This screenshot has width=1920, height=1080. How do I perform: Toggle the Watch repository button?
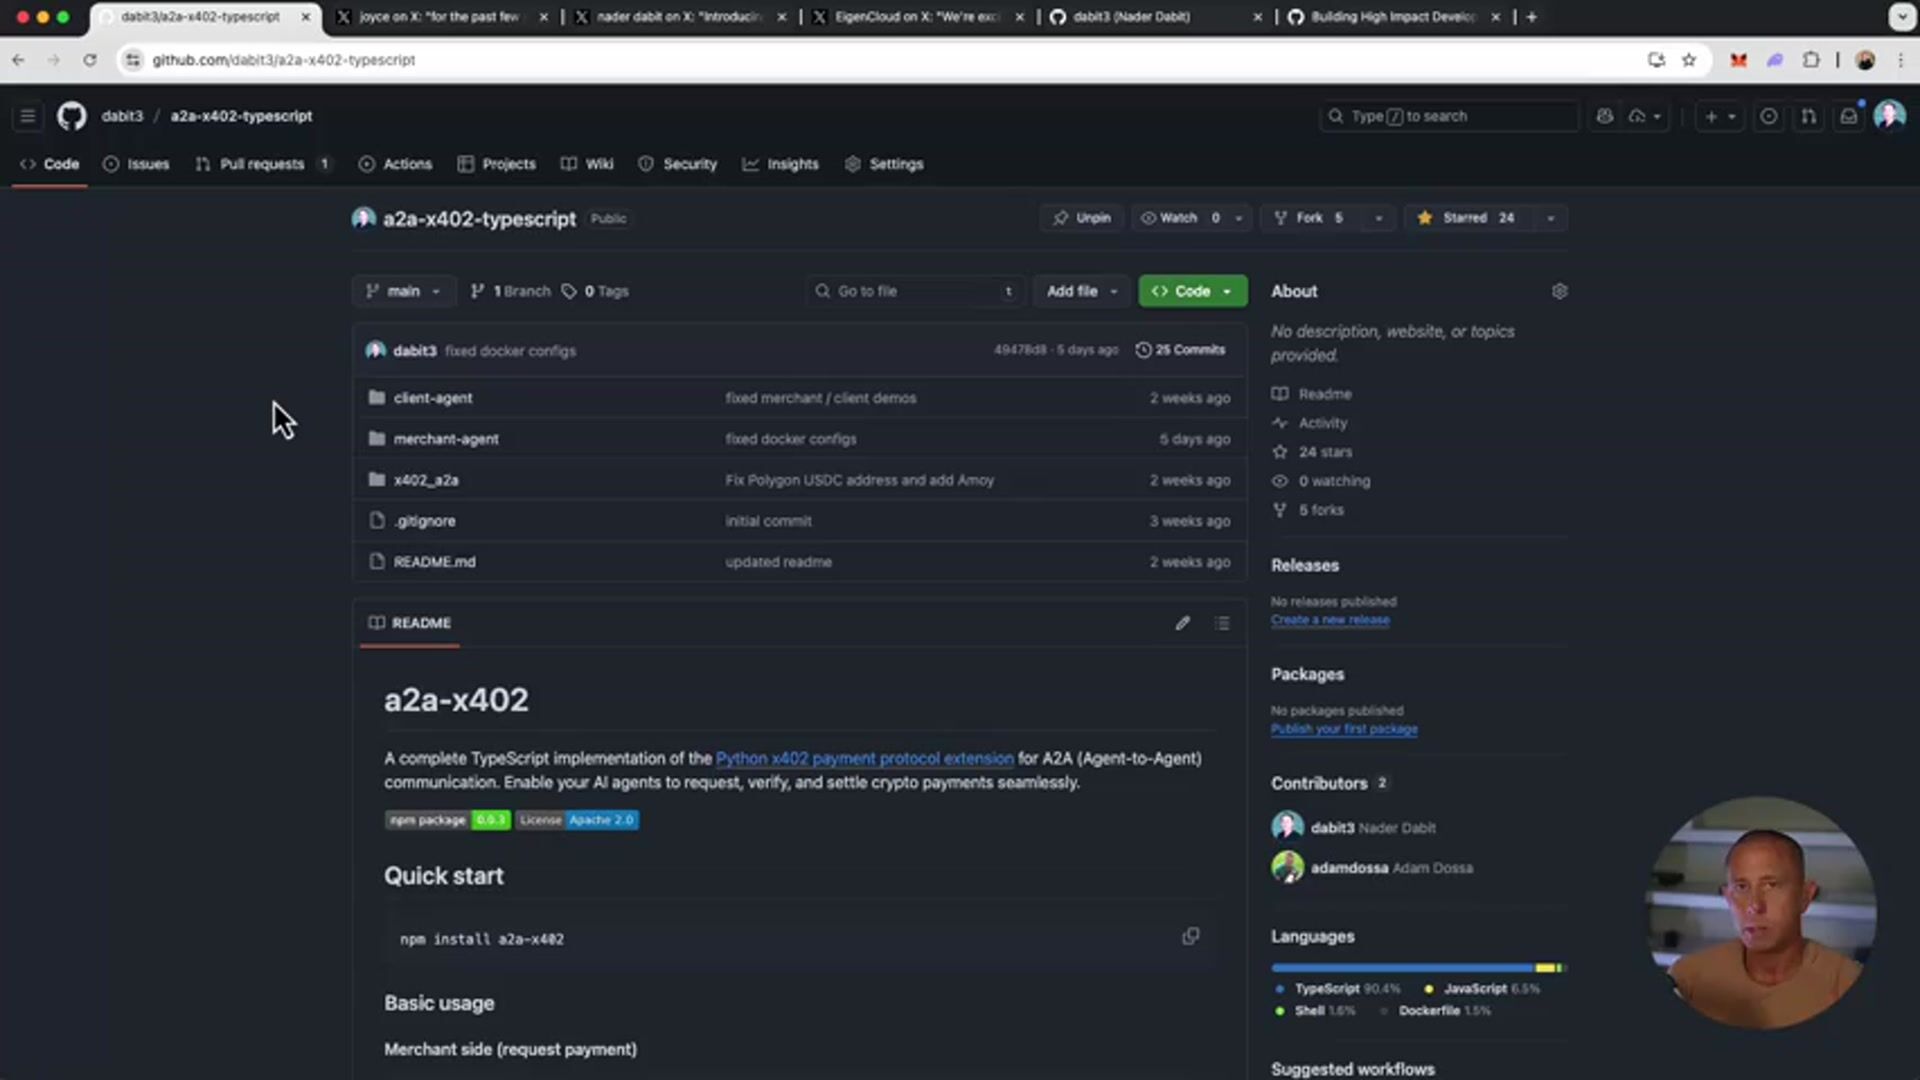(x=1180, y=218)
